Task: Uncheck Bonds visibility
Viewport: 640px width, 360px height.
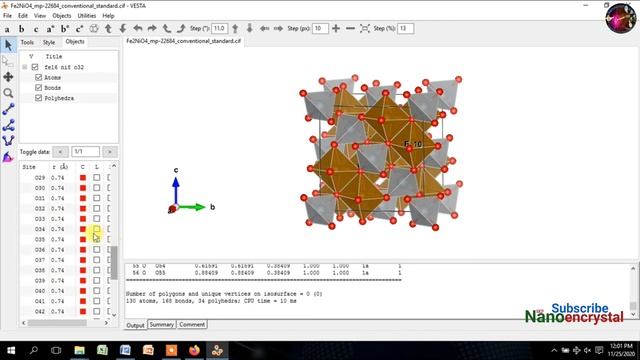Action: pyautogui.click(x=38, y=87)
